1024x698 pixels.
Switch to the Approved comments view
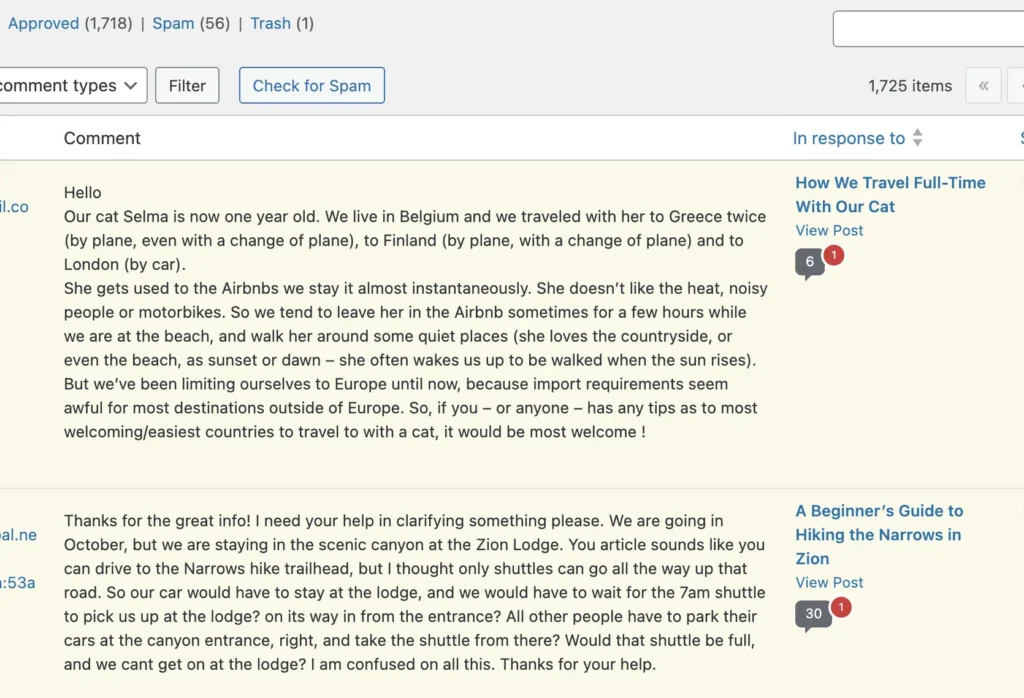[43, 24]
